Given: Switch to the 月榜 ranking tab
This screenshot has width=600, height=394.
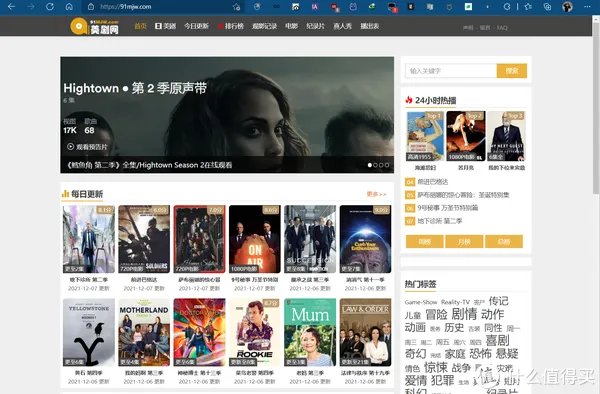Looking at the screenshot, I should 464,241.
